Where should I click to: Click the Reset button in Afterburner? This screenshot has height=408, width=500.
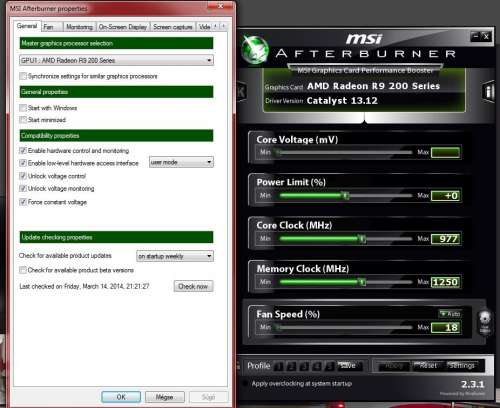[428, 366]
